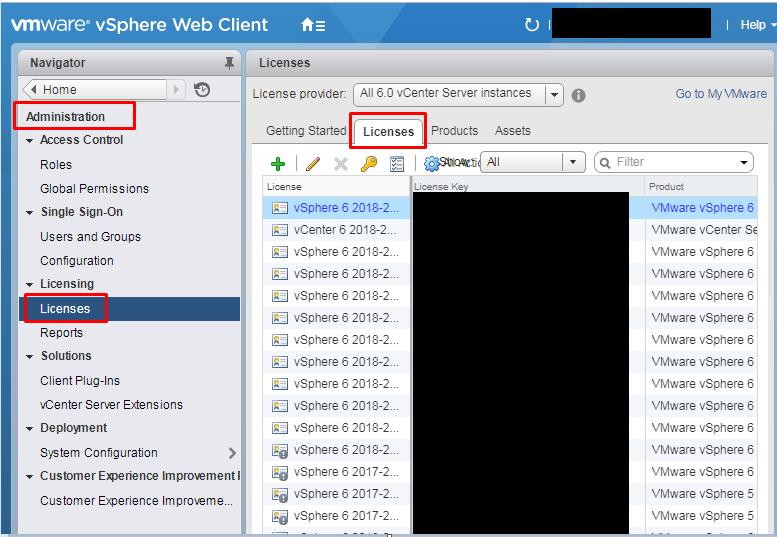The height and width of the screenshot is (537, 777).
Task: Open the gear actions menu
Action: [432, 163]
